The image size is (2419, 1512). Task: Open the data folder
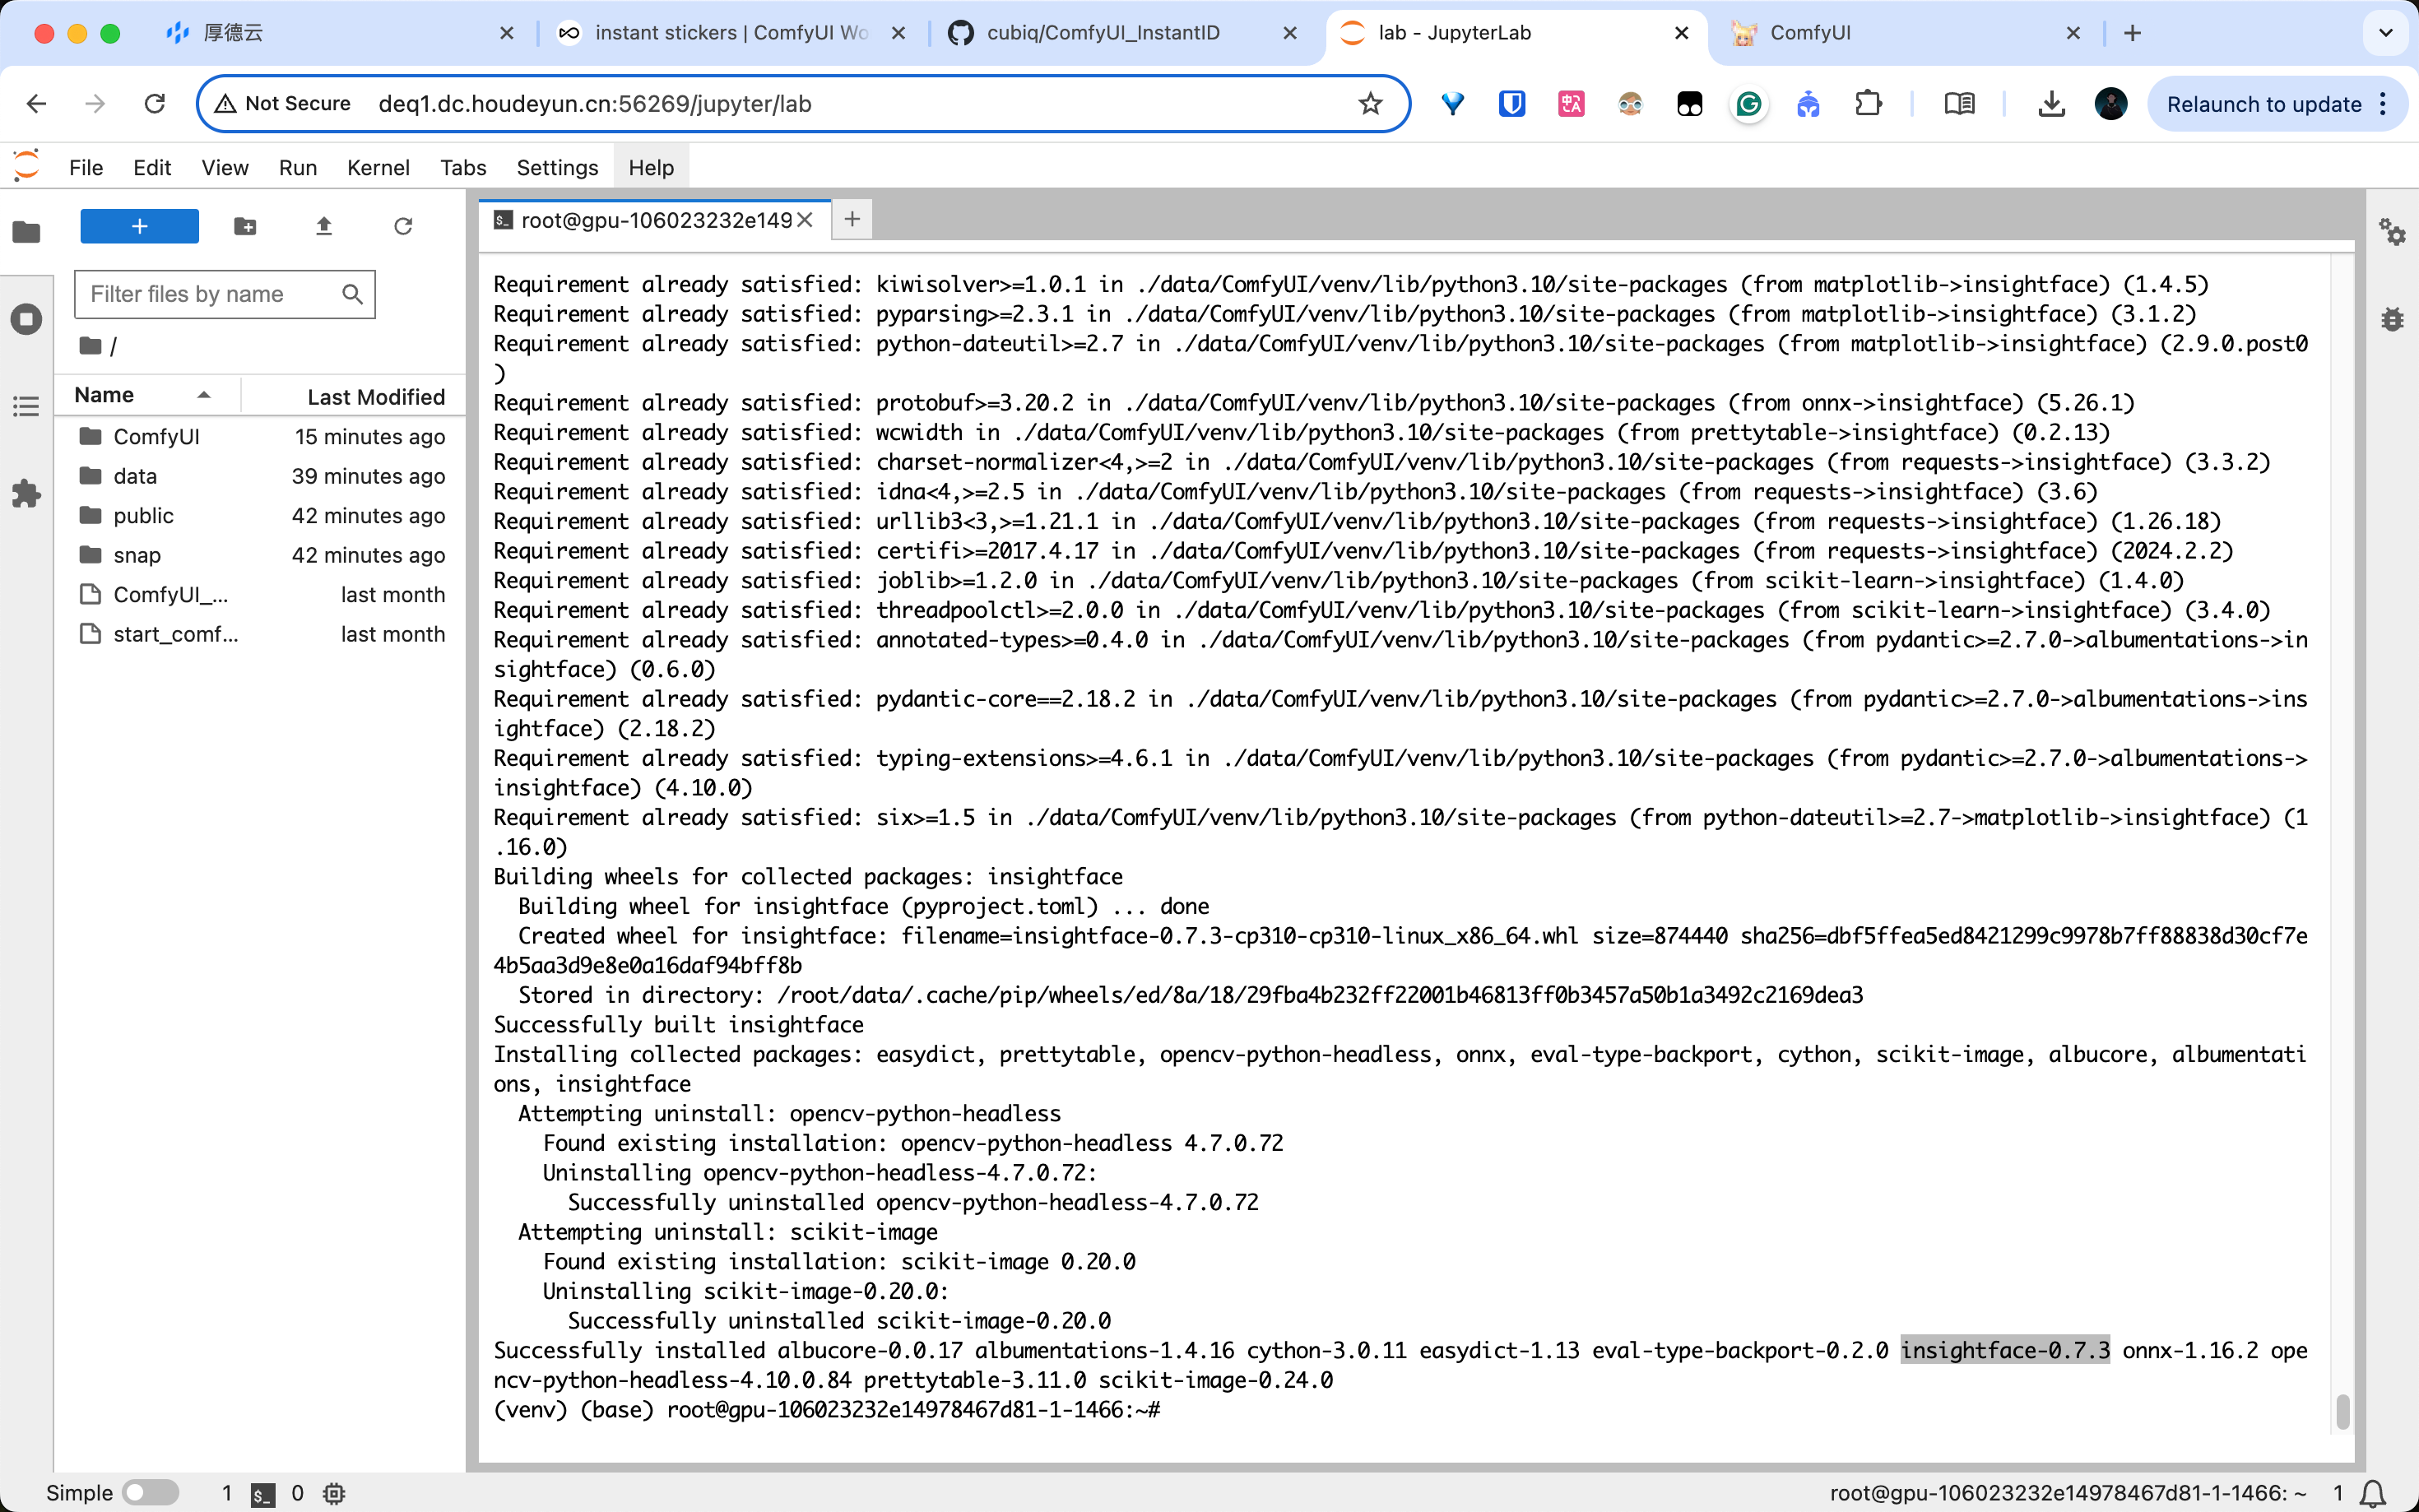coord(135,476)
